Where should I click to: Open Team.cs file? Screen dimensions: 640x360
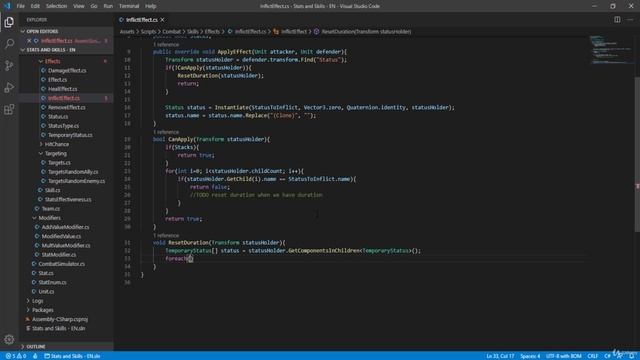coord(51,209)
